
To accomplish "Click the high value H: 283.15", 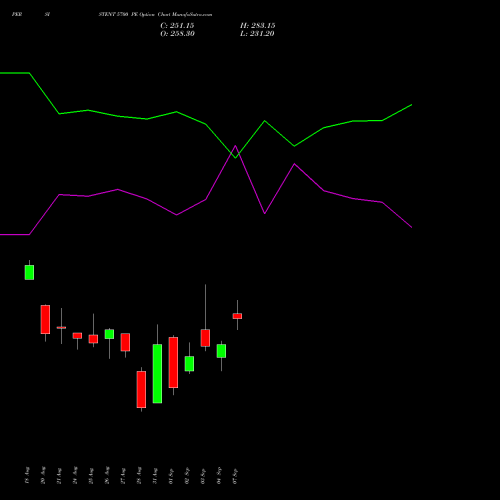I will [258, 26].
